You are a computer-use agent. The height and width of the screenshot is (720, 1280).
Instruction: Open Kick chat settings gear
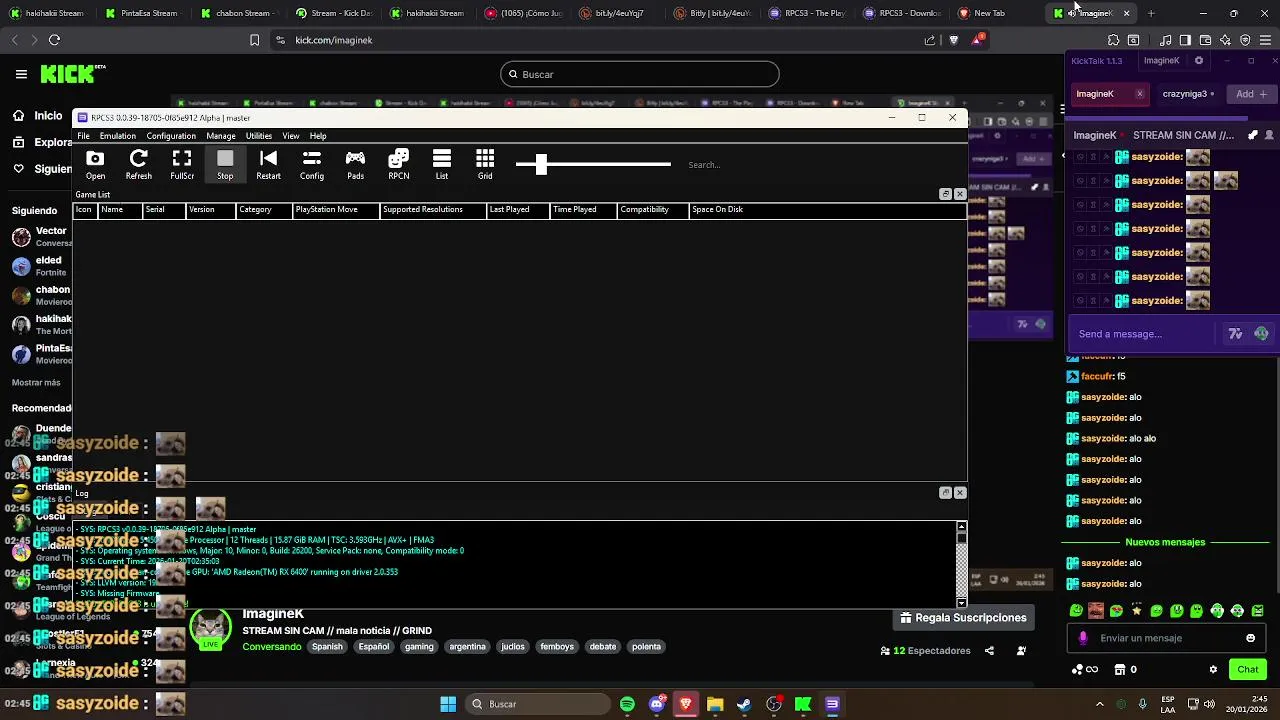[x=1213, y=670]
